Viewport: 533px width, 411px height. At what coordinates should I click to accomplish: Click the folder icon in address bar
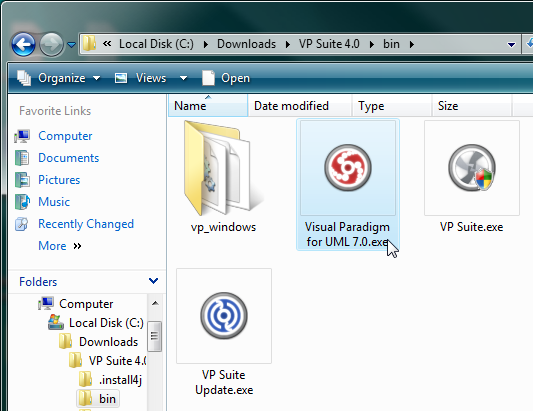[x=89, y=44]
